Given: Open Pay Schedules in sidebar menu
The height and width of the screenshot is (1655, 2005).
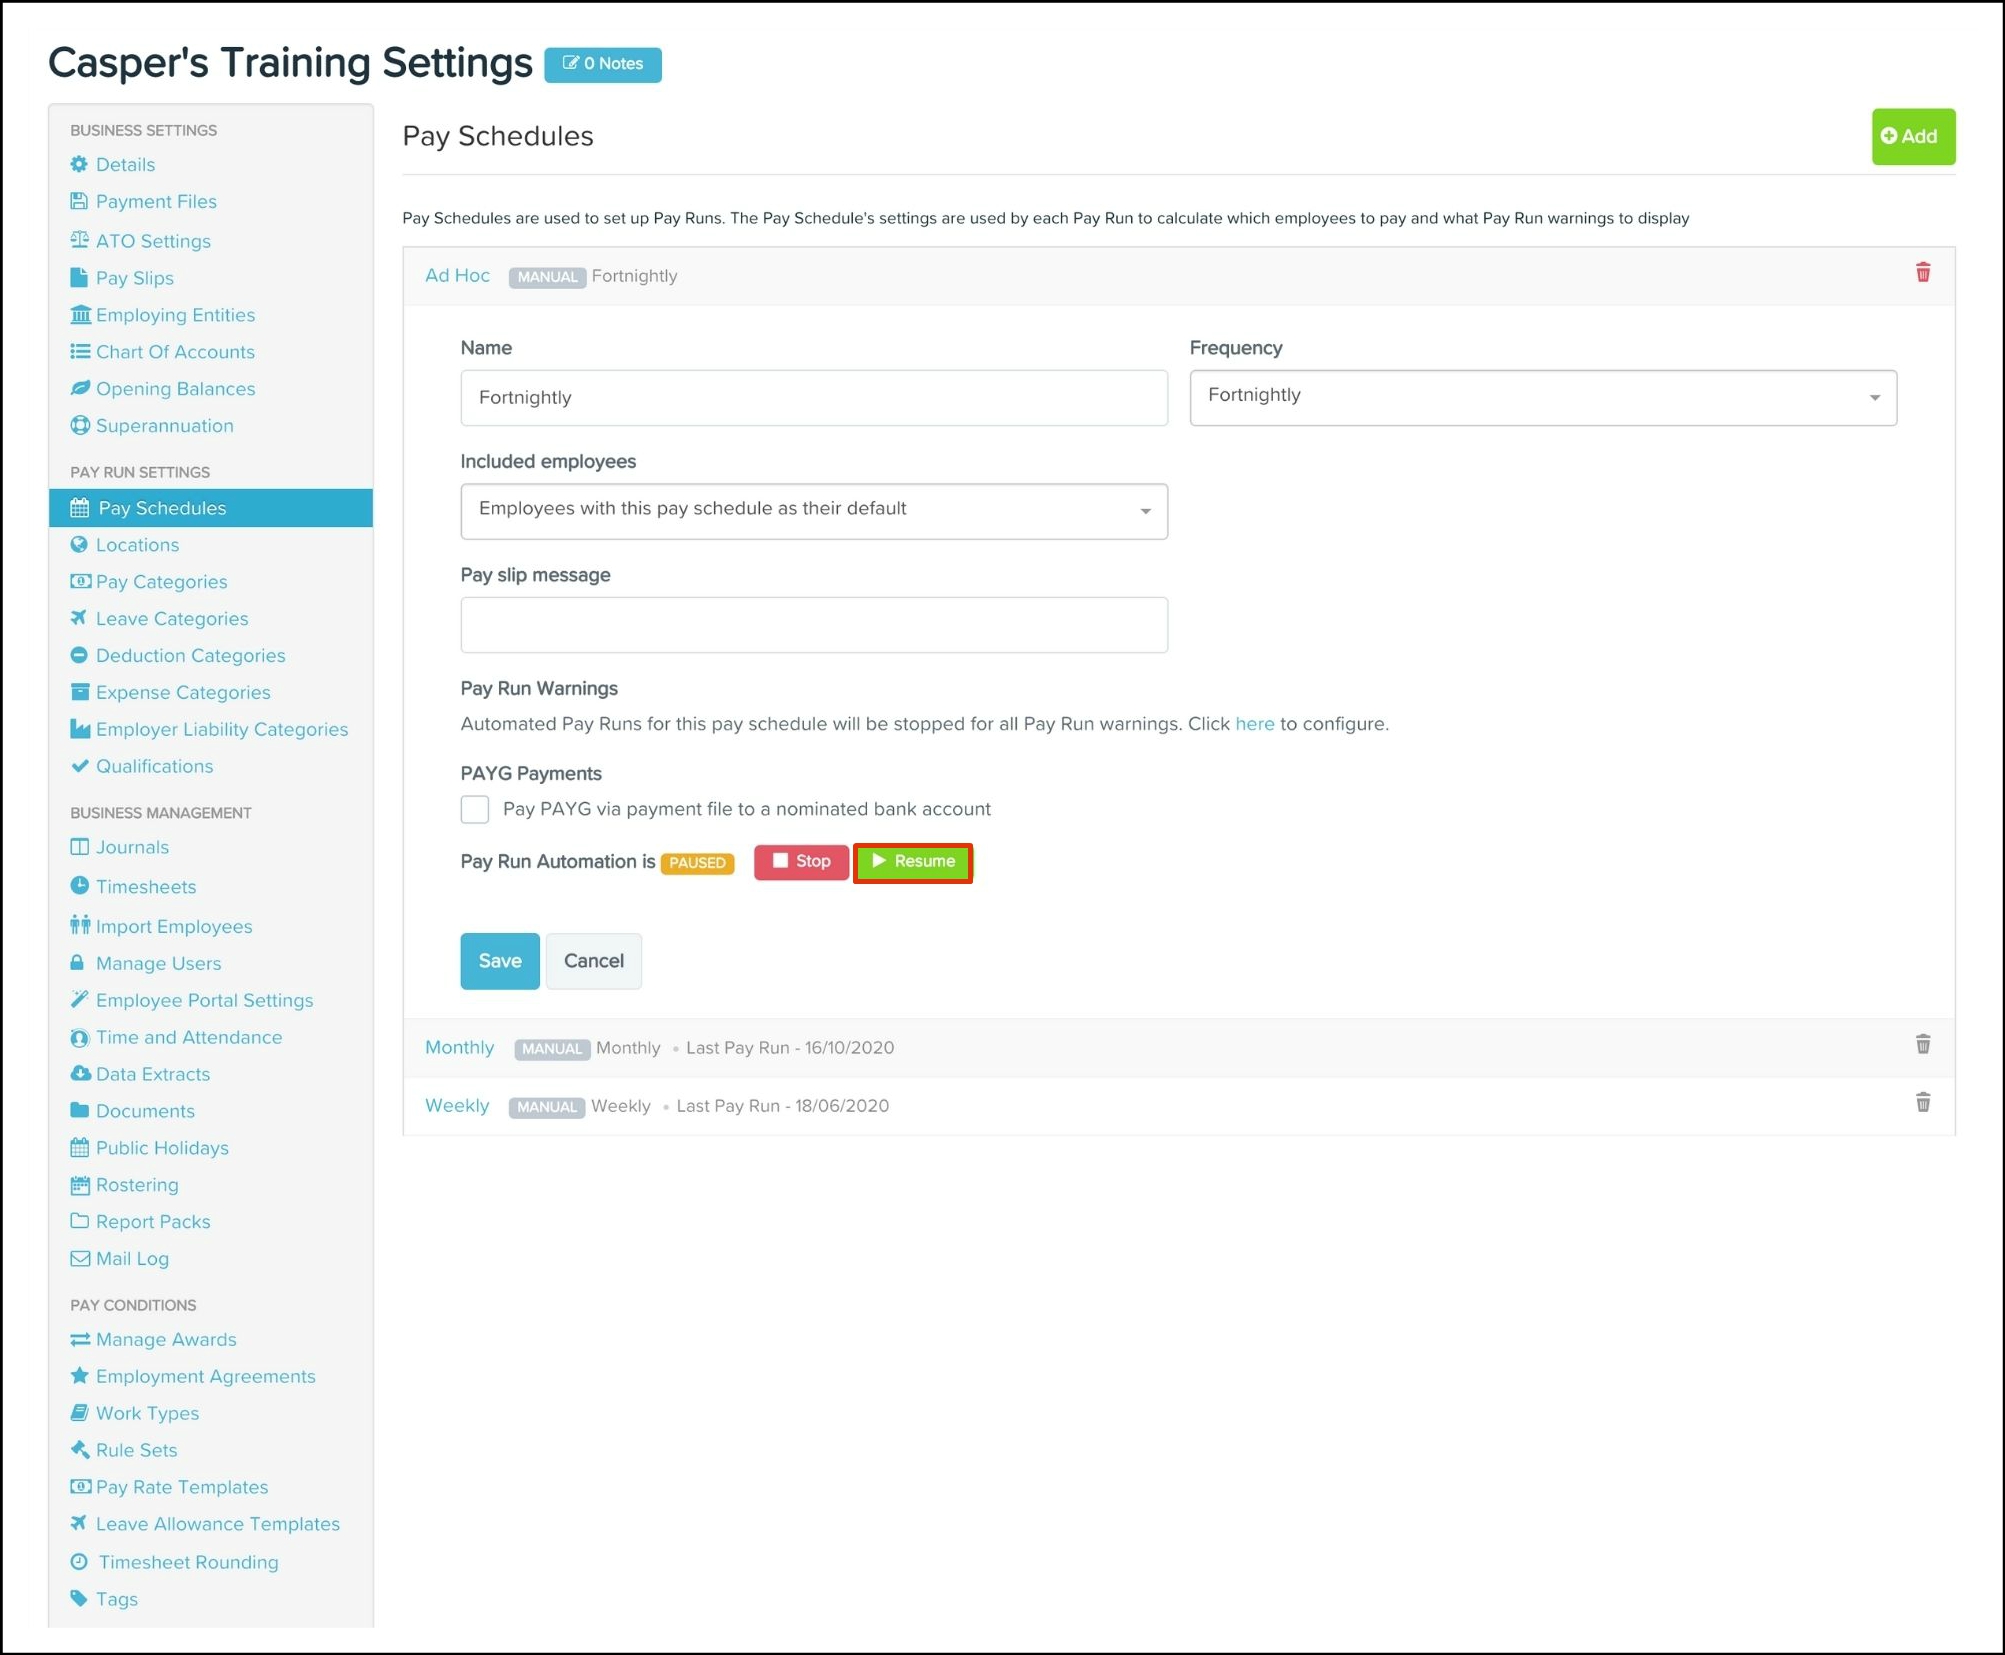Looking at the screenshot, I should click(x=162, y=508).
